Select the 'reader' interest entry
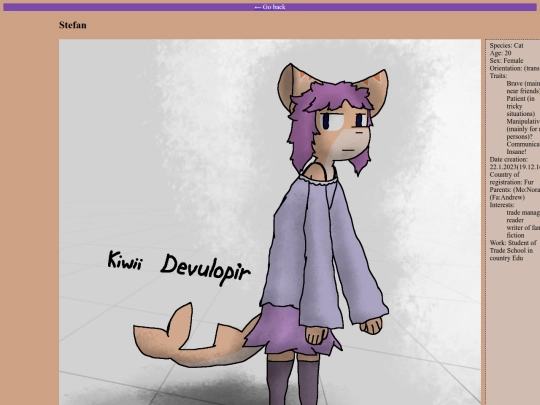The width and height of the screenshot is (540, 405). click(x=515, y=220)
